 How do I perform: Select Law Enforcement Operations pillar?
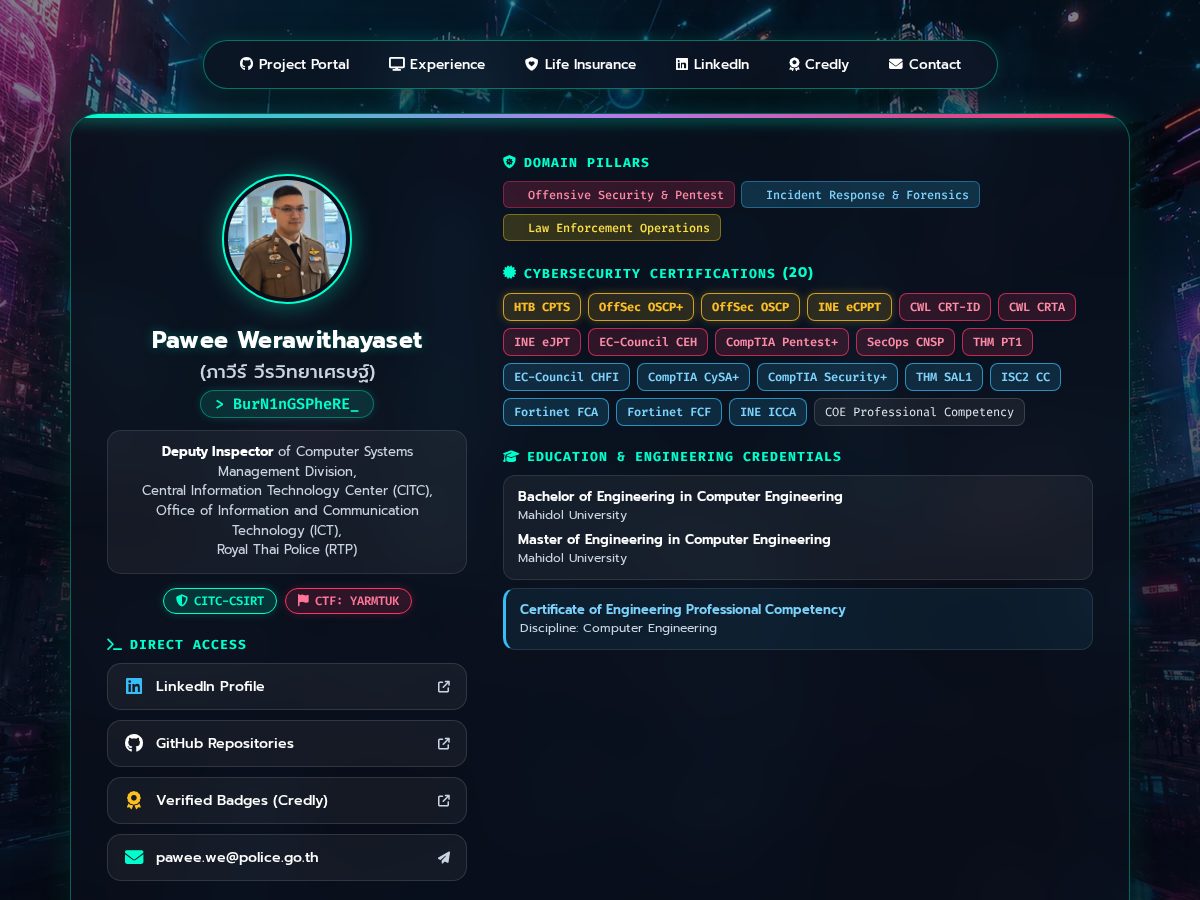coord(612,228)
